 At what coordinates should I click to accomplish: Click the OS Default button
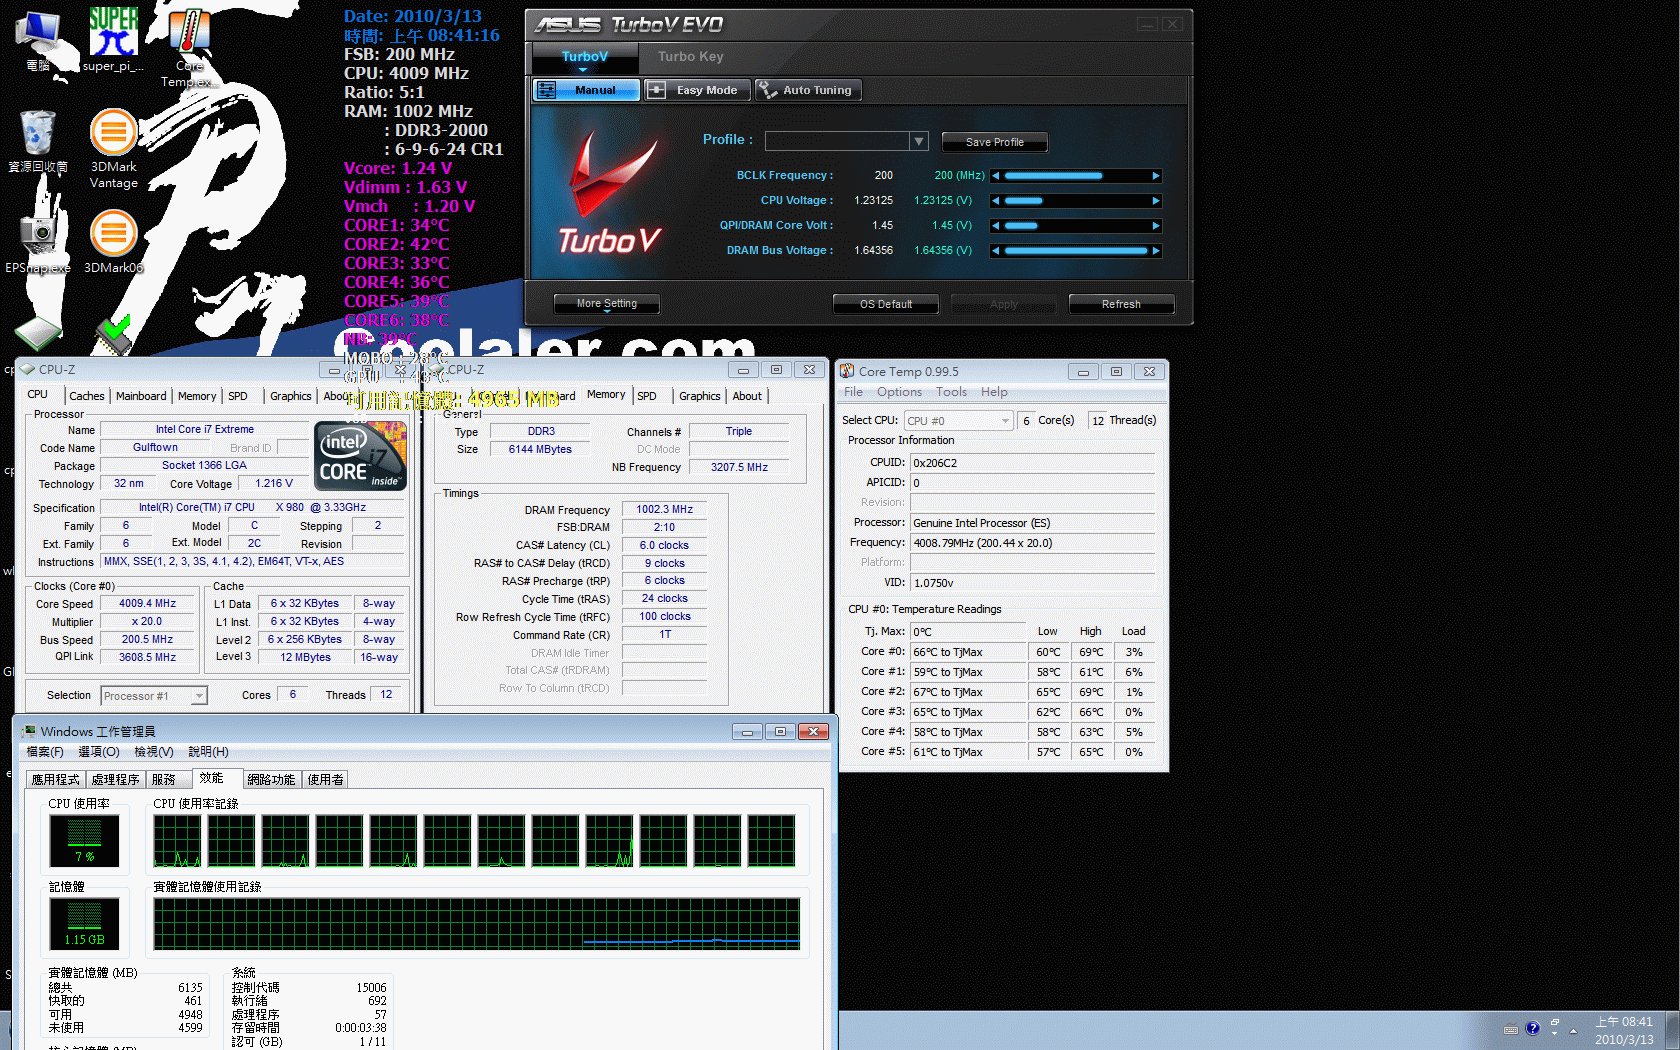(x=886, y=304)
